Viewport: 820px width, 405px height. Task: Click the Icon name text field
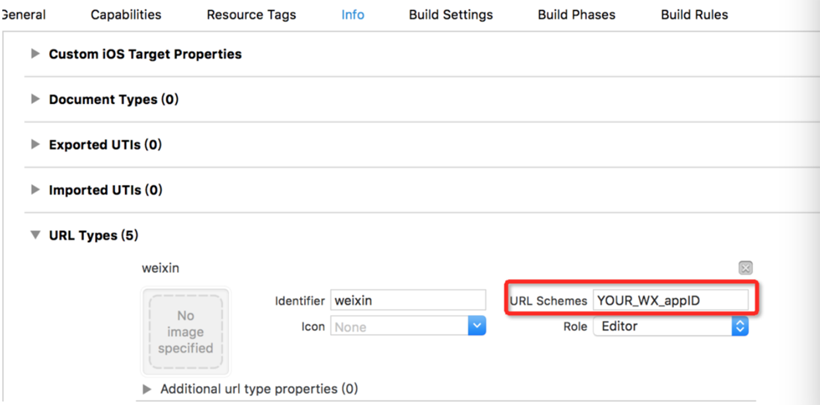[399, 326]
